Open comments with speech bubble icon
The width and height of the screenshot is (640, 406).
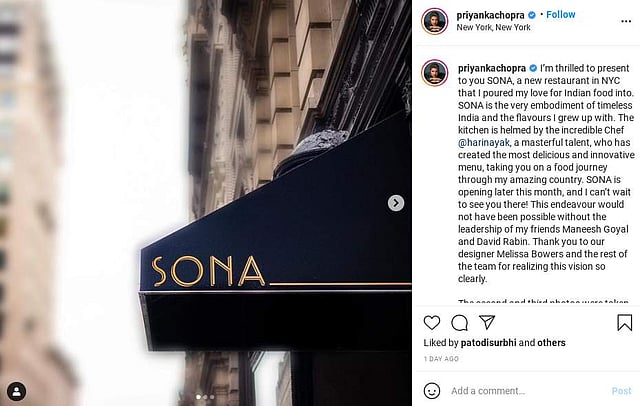point(460,323)
